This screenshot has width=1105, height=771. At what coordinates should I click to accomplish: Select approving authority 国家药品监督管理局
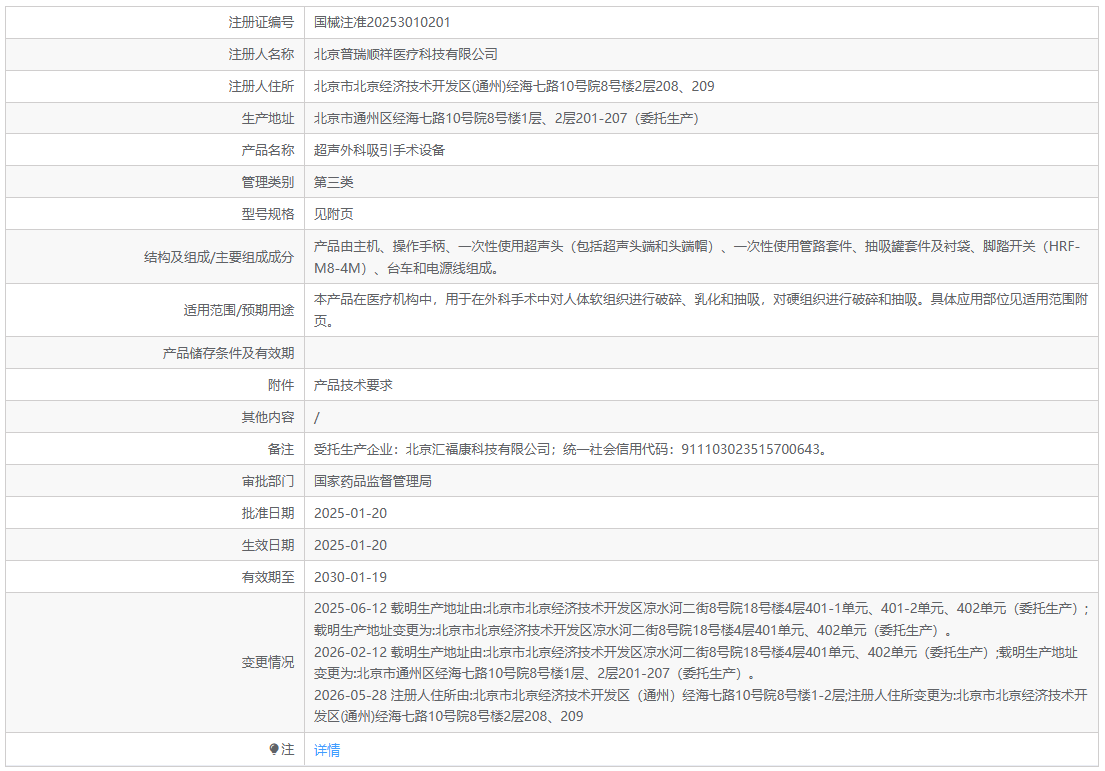click(373, 481)
